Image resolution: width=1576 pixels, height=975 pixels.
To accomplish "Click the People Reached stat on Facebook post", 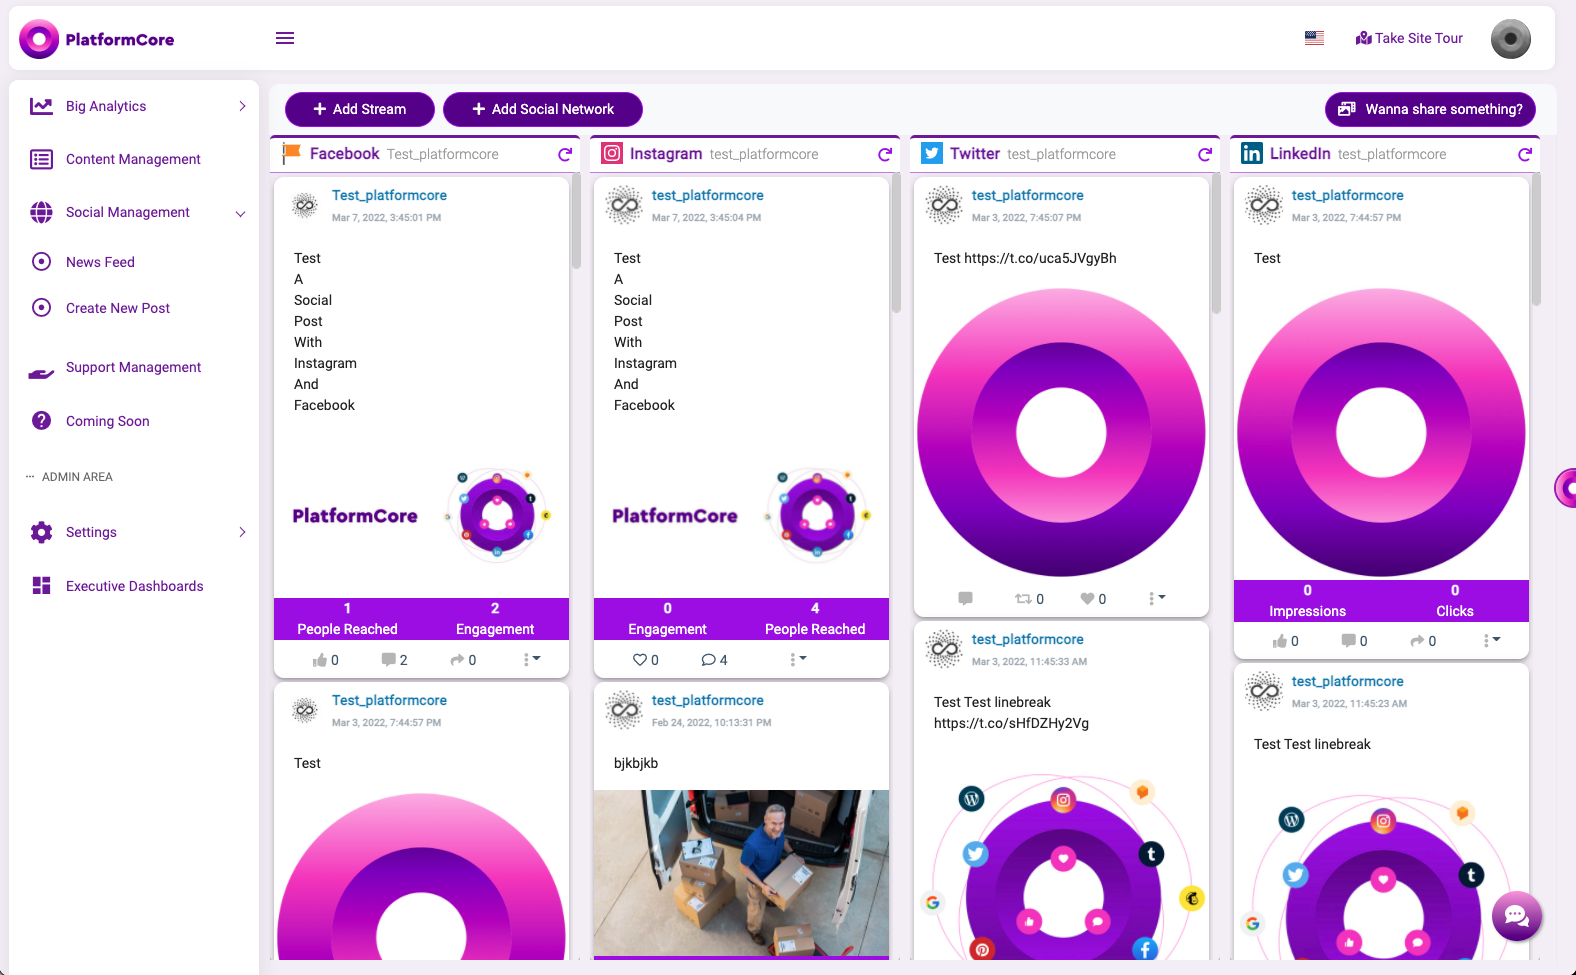I will (347, 619).
